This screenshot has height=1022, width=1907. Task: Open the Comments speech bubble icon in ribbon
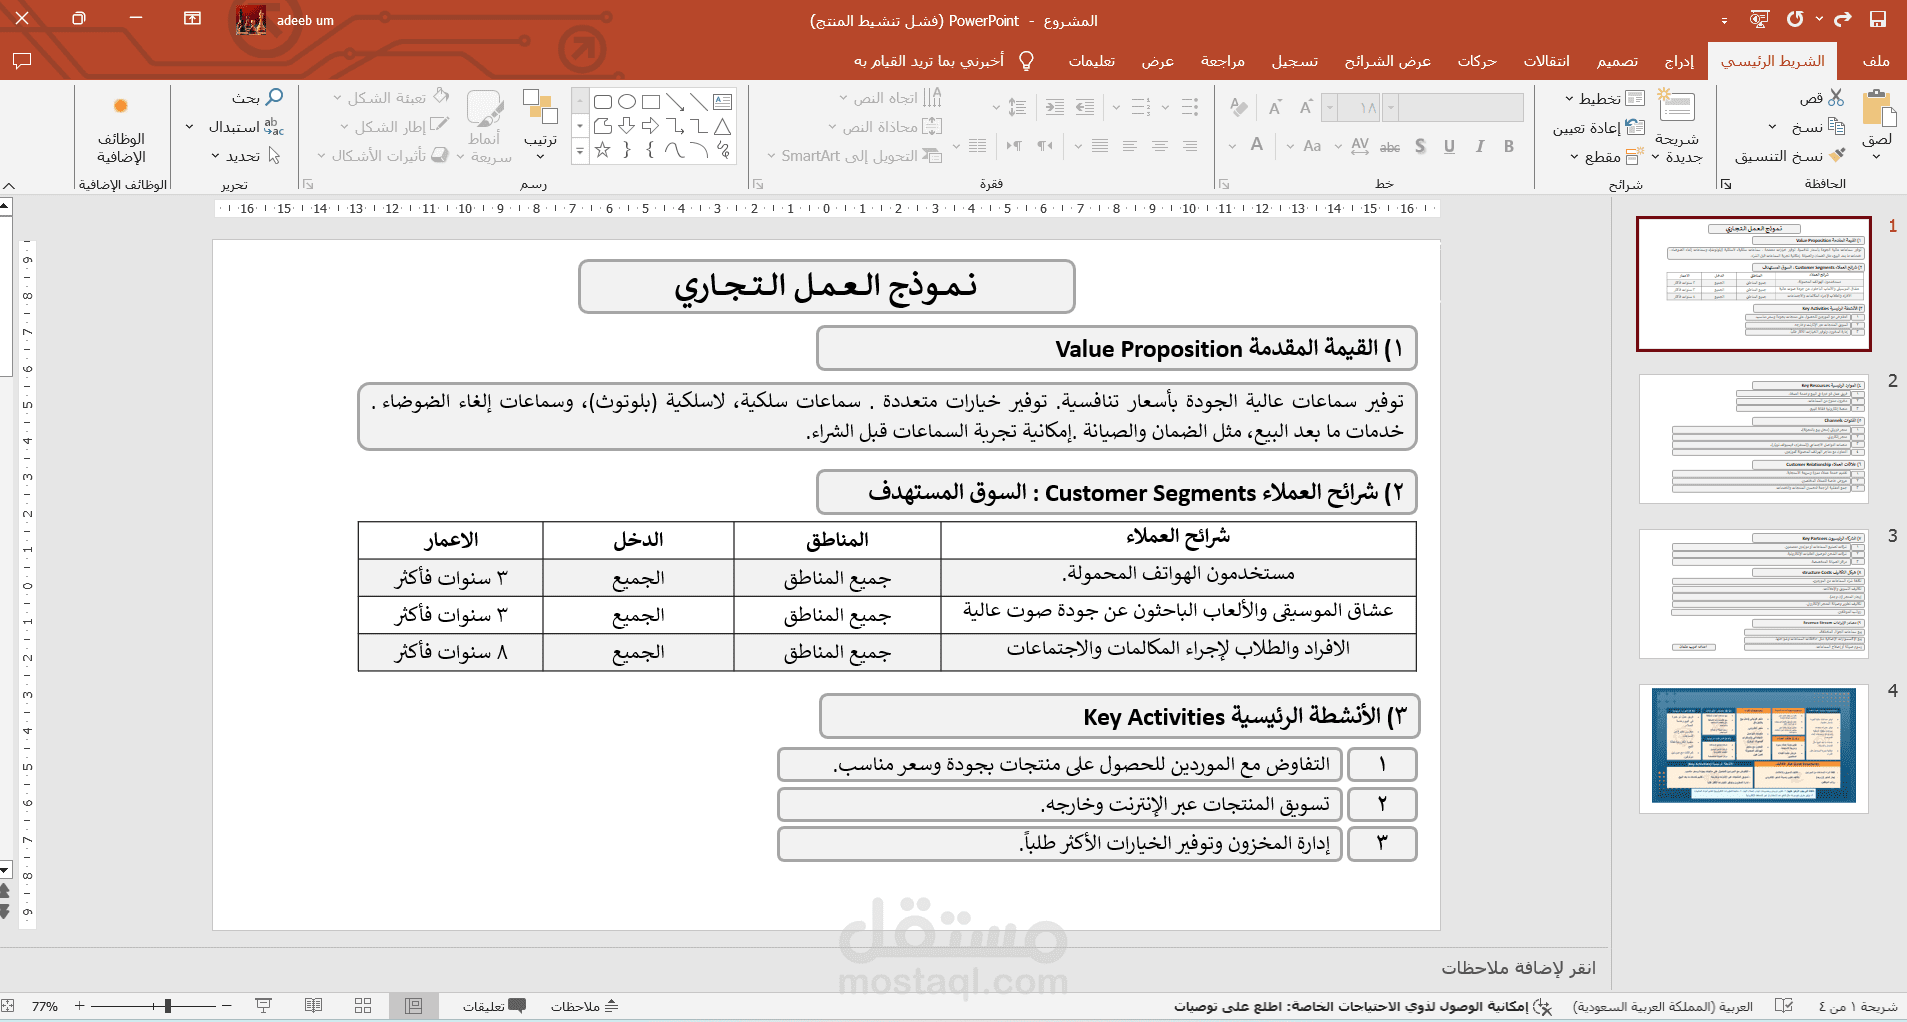coord(22,61)
